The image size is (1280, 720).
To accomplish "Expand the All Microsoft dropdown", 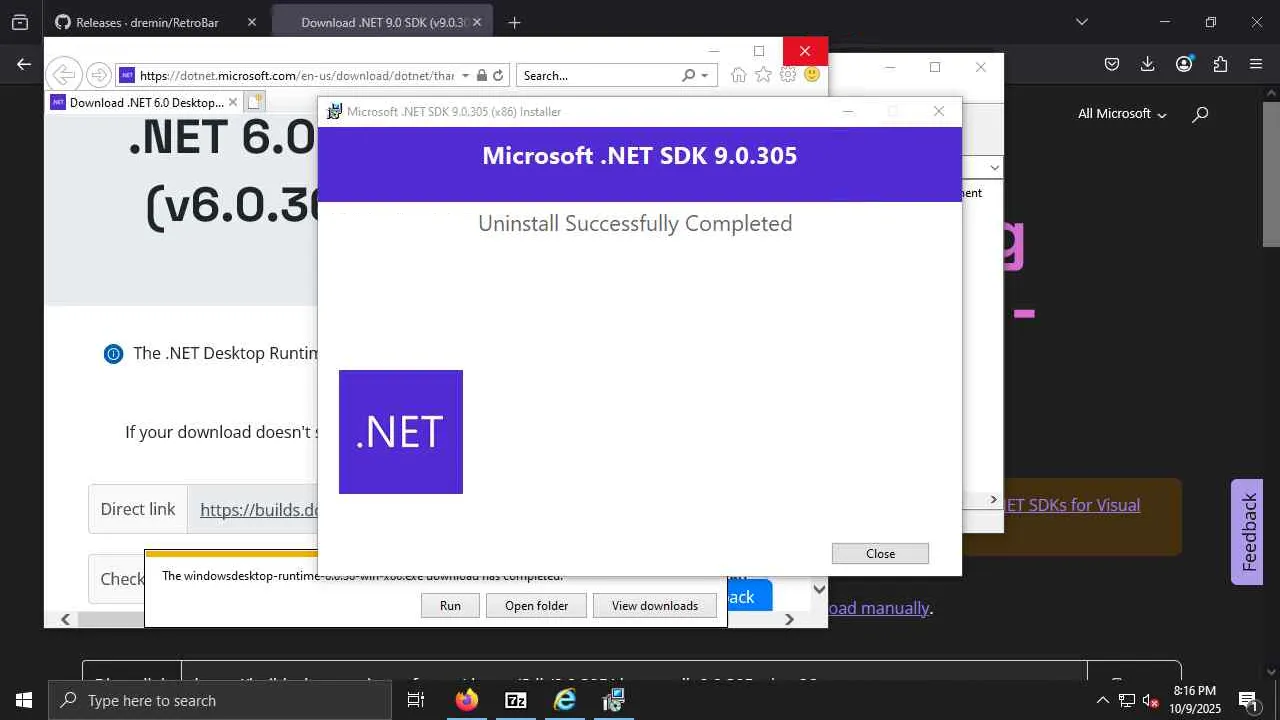I will pyautogui.click(x=1122, y=114).
